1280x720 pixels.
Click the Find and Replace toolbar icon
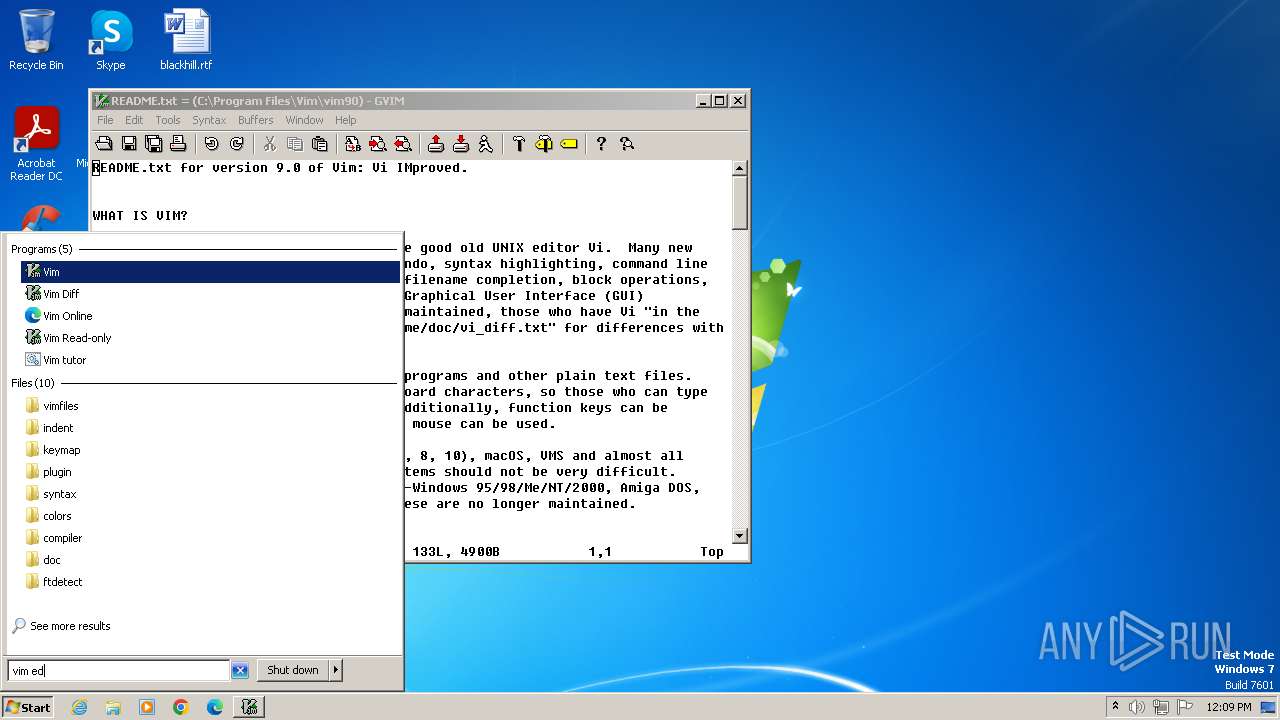click(353, 144)
